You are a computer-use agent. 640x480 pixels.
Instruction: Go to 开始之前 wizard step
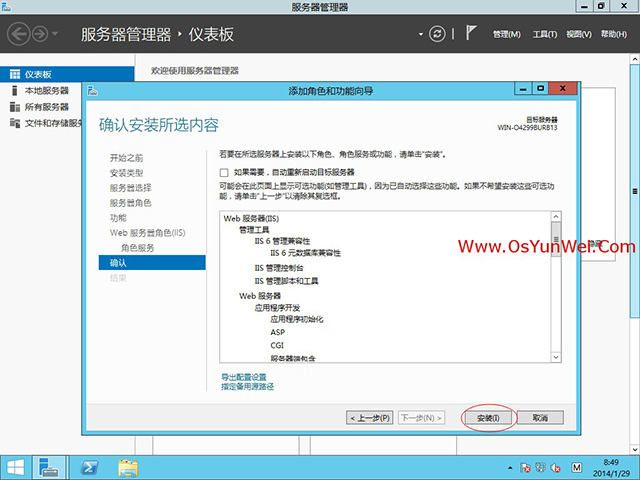tap(127, 158)
